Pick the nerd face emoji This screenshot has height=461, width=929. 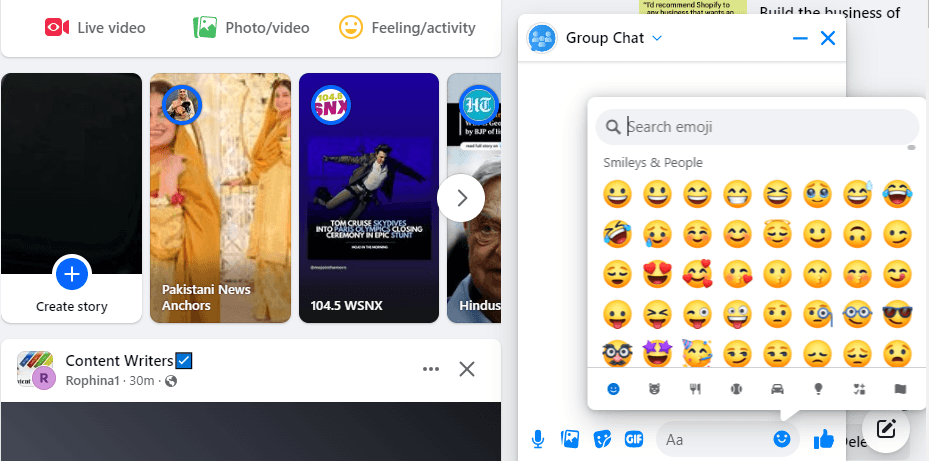[x=857, y=314]
